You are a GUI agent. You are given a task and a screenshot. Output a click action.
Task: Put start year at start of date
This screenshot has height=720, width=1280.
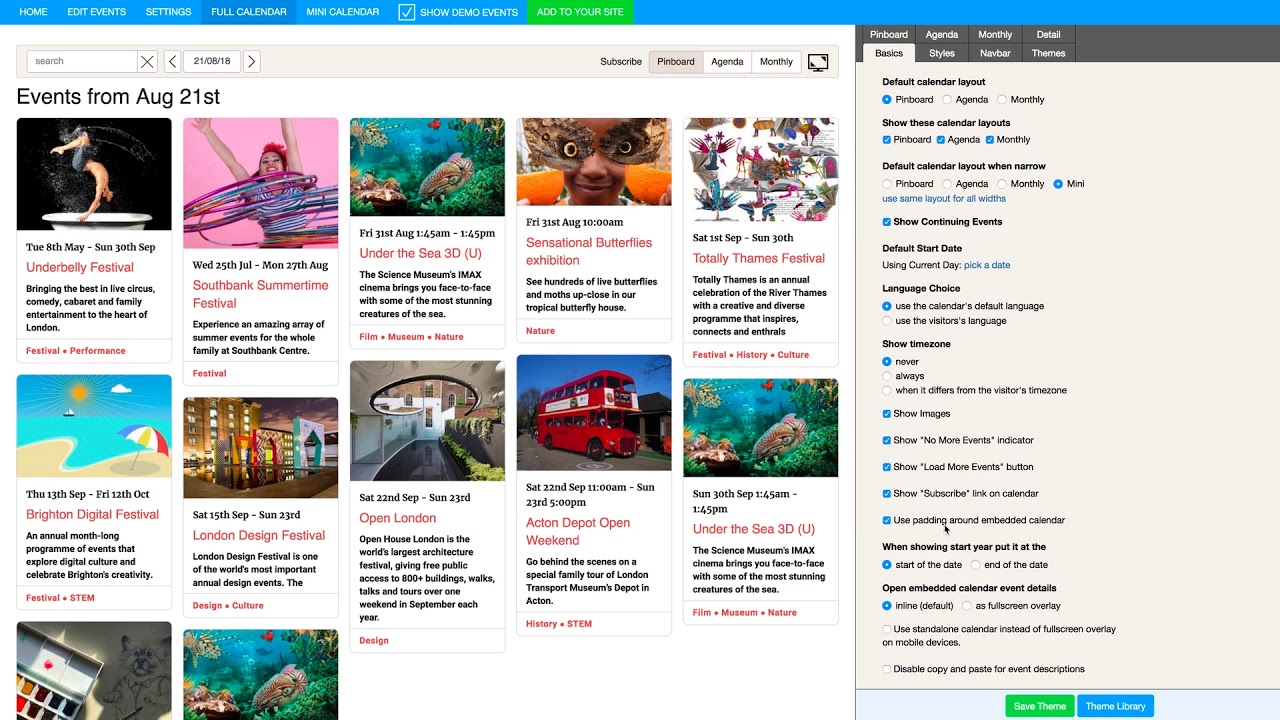[887, 565]
